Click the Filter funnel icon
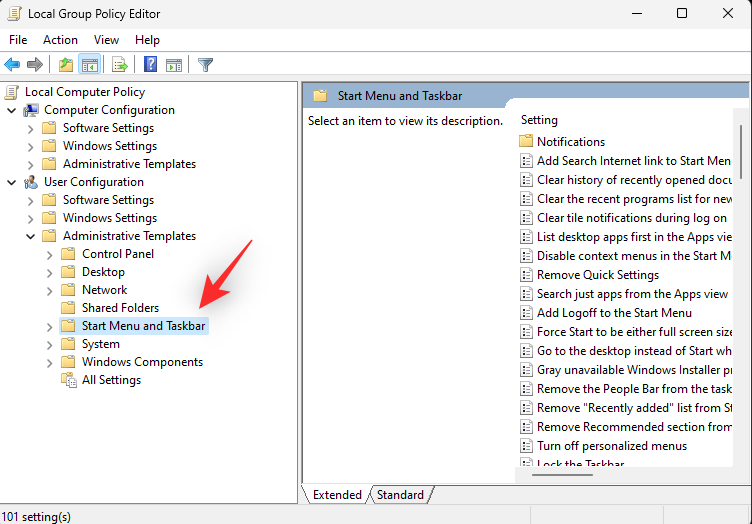The width and height of the screenshot is (752, 524). point(205,64)
